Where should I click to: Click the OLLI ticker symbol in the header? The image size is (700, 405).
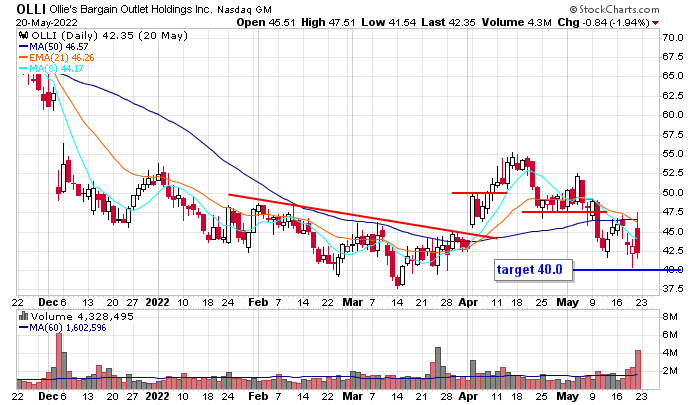click(31, 9)
